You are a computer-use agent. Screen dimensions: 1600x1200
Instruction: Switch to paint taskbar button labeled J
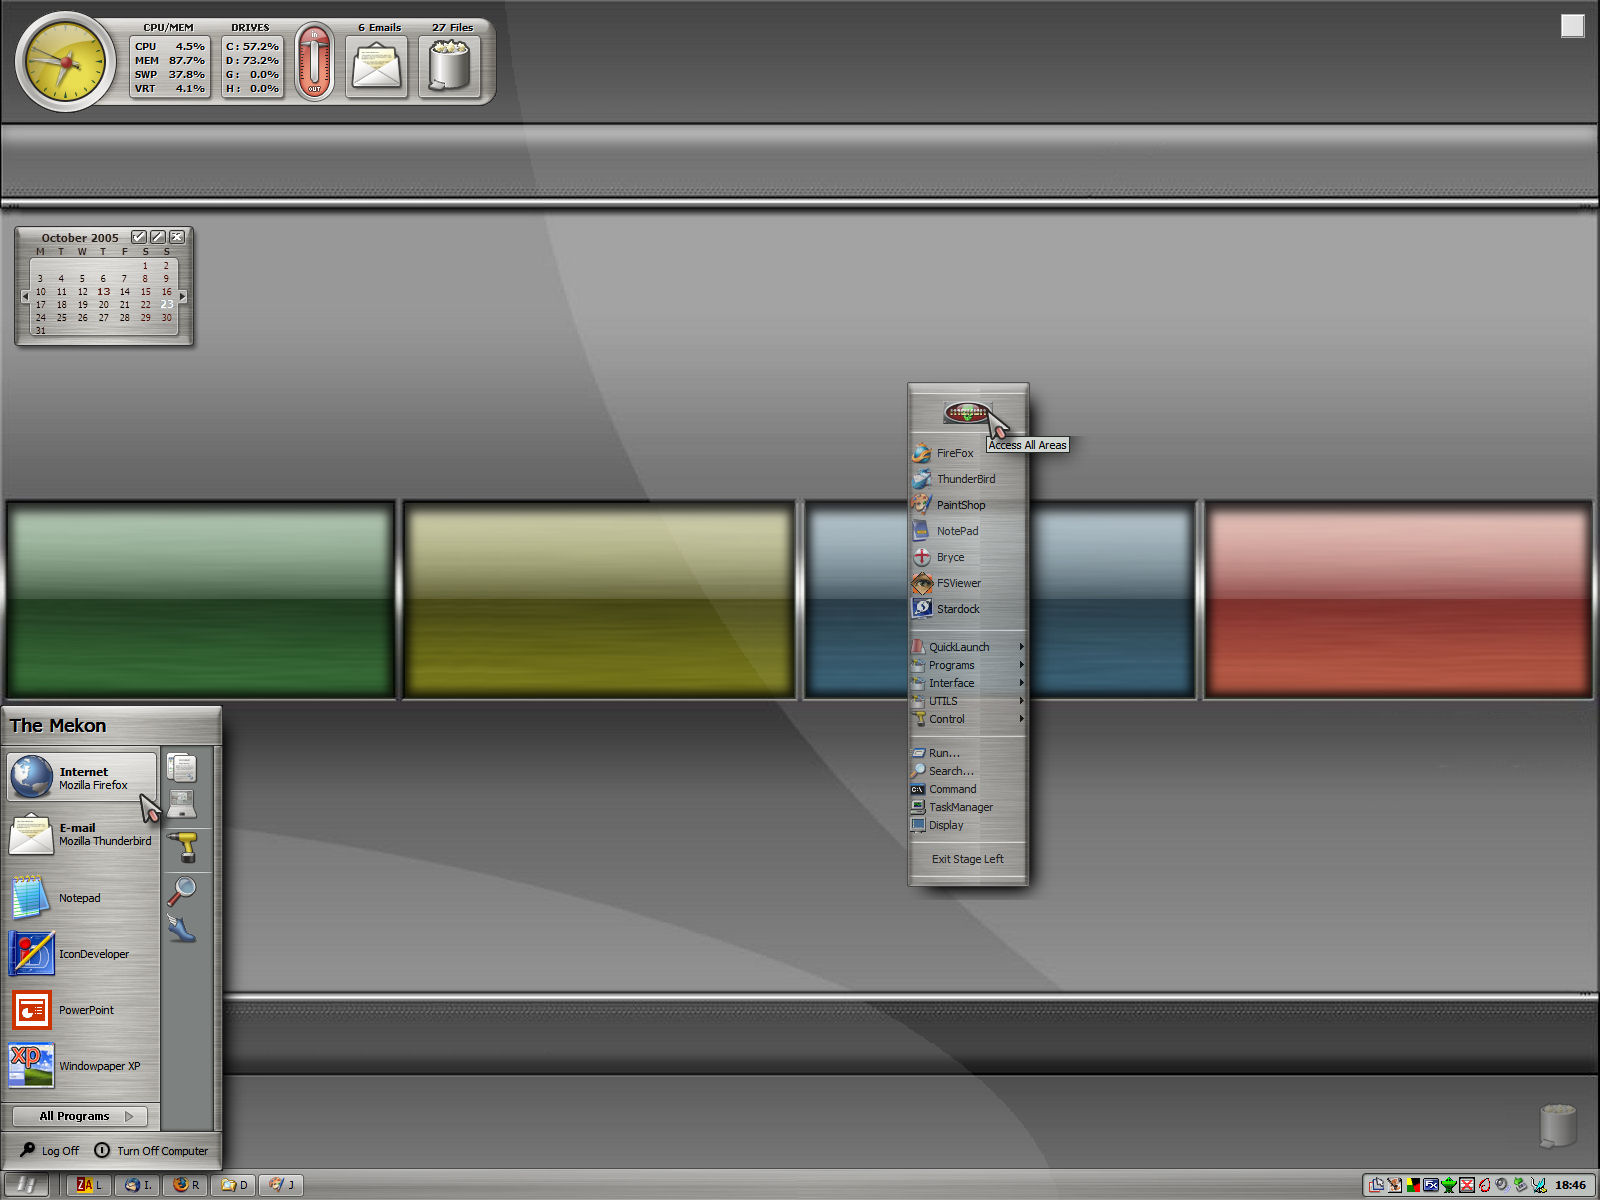coord(281,1185)
